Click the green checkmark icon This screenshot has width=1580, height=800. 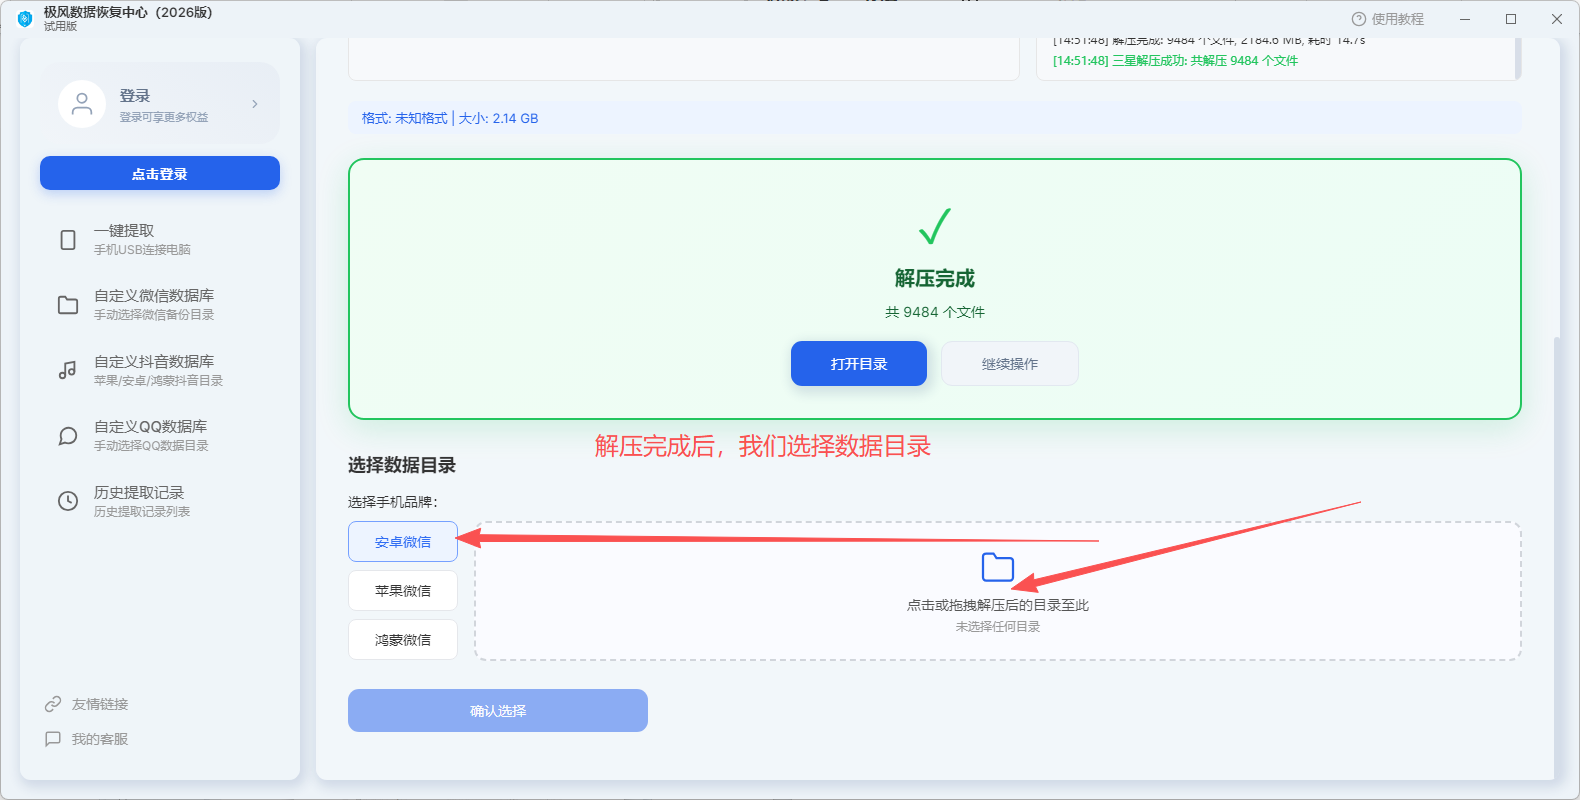pyautogui.click(x=935, y=226)
